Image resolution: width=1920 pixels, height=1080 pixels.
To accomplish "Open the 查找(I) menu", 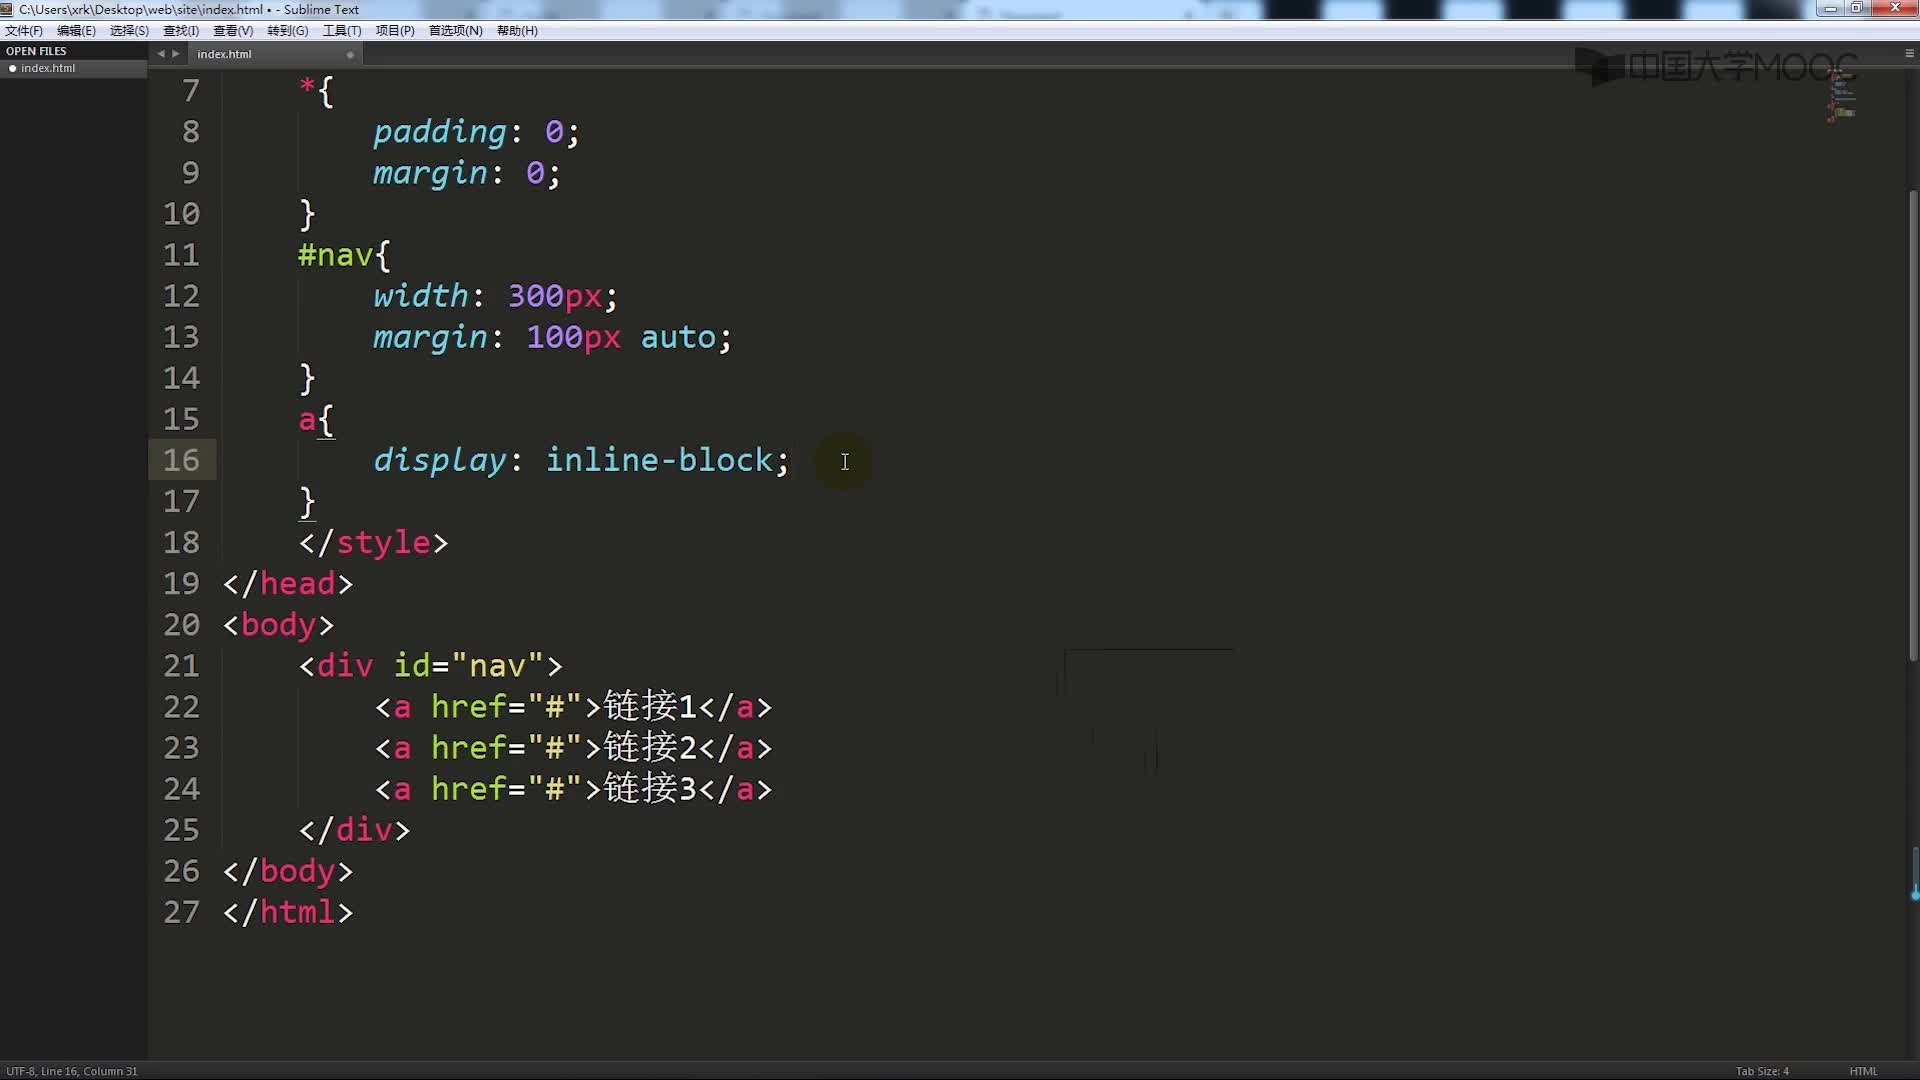I will [181, 31].
